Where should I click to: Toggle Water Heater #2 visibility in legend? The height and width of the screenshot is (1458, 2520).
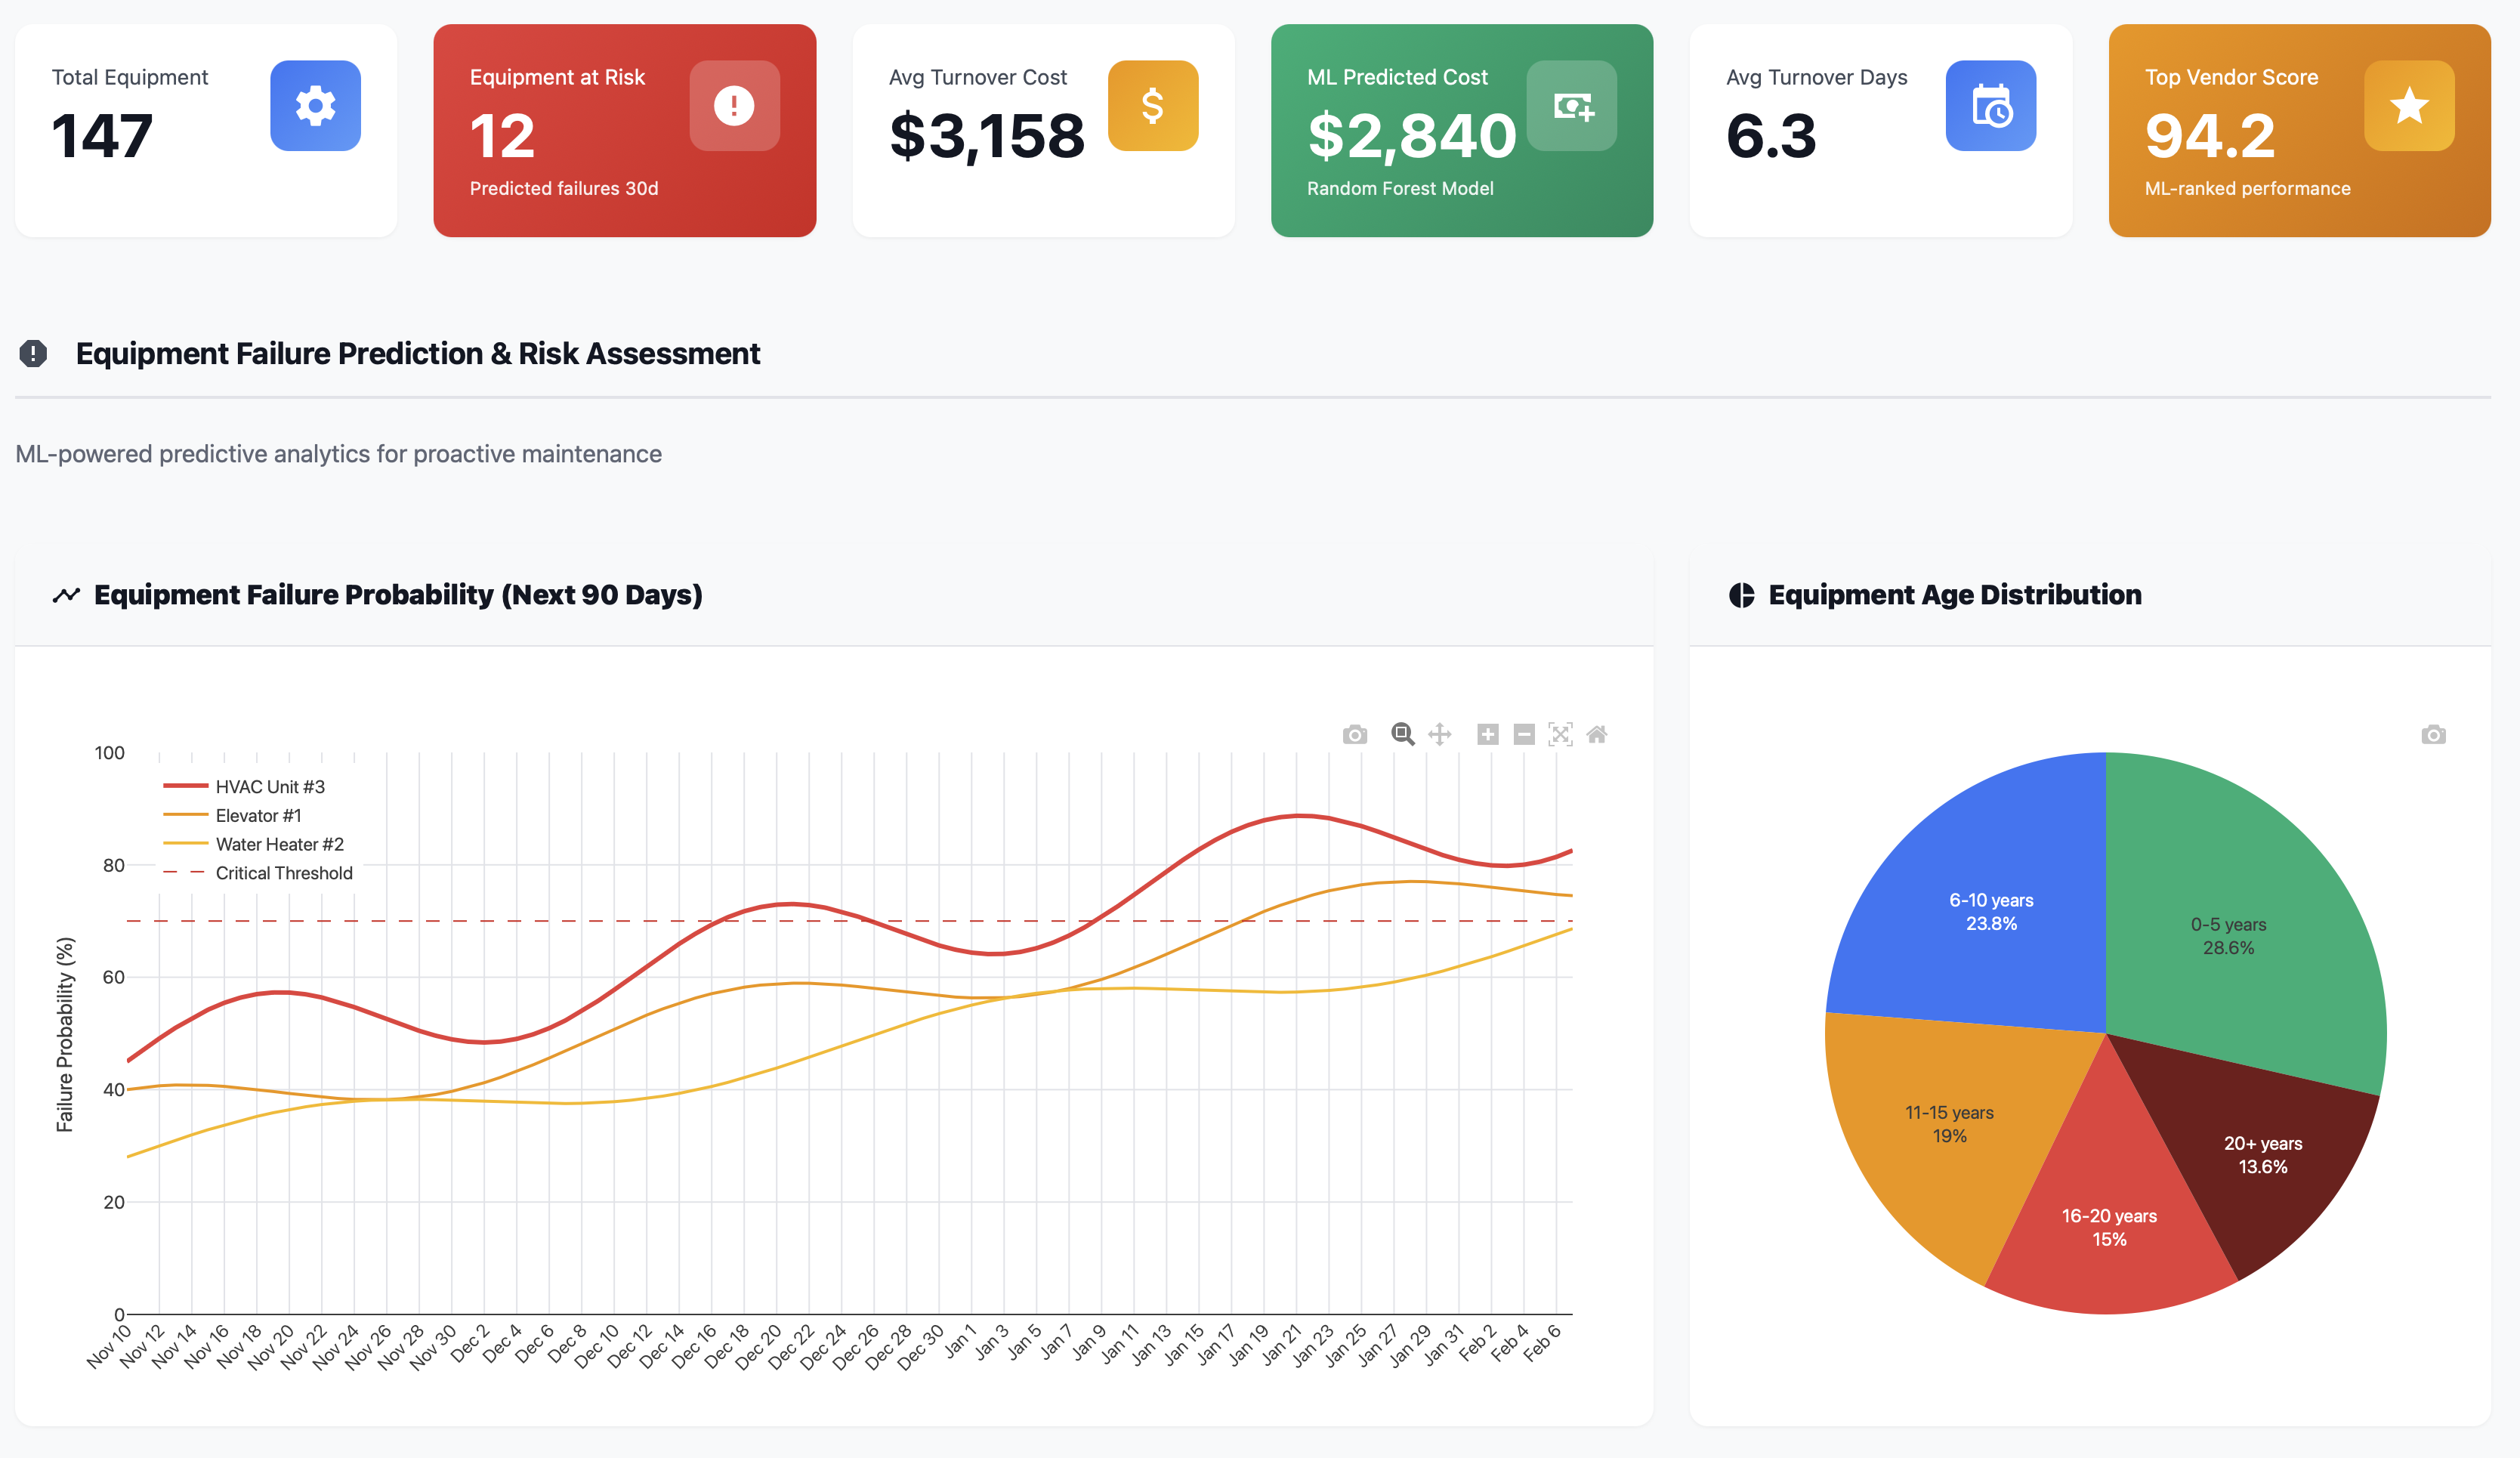pos(280,844)
